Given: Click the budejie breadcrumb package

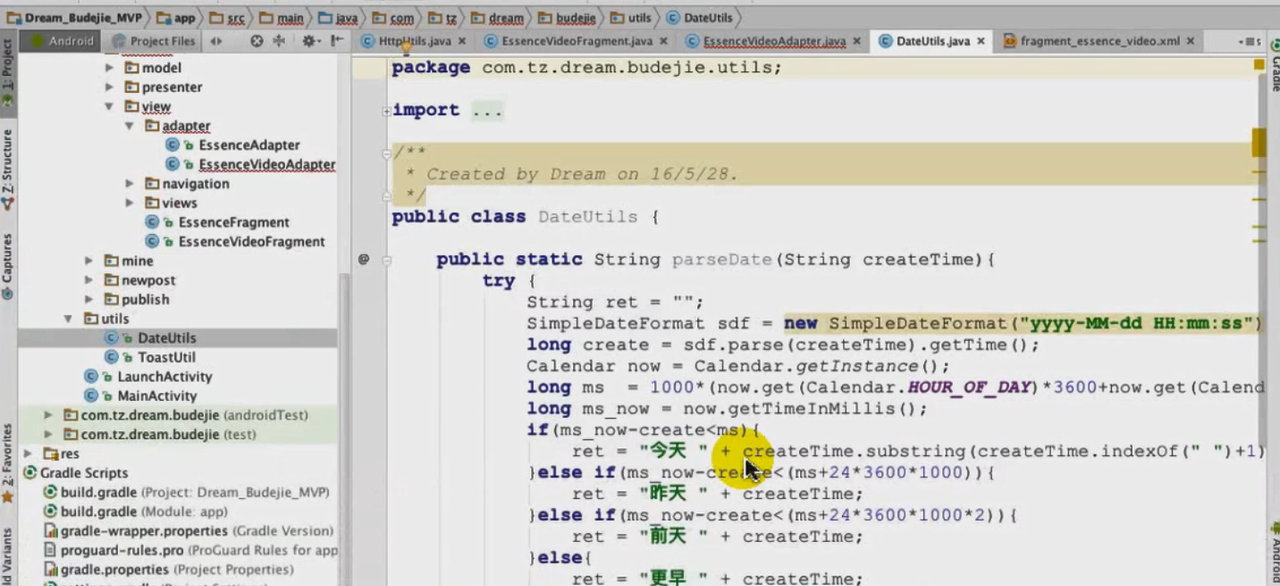Looking at the screenshot, I should click(565, 18).
